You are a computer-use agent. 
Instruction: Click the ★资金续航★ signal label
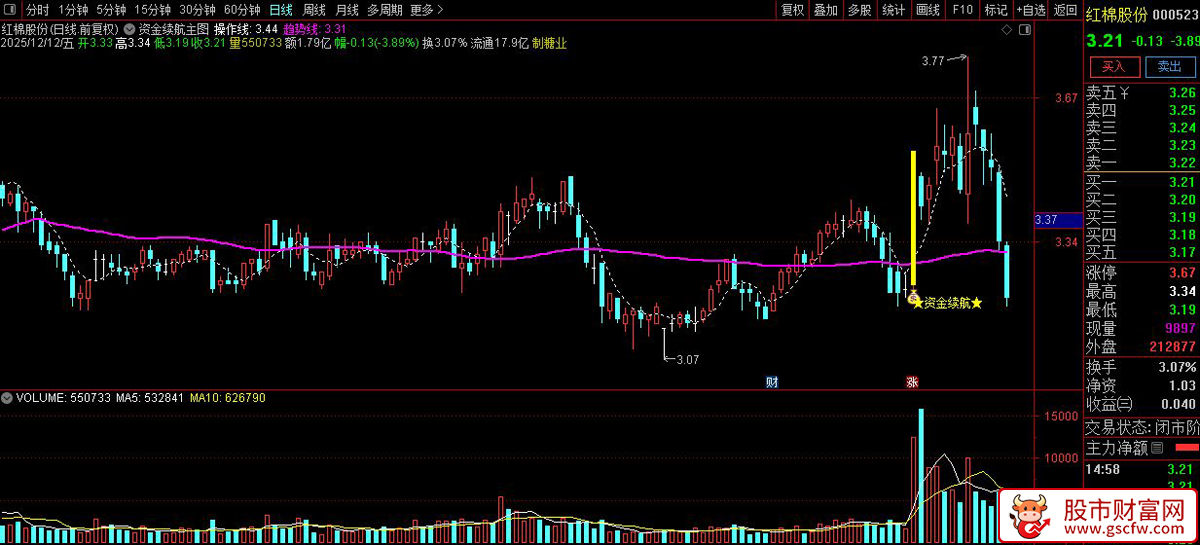[x=947, y=302]
